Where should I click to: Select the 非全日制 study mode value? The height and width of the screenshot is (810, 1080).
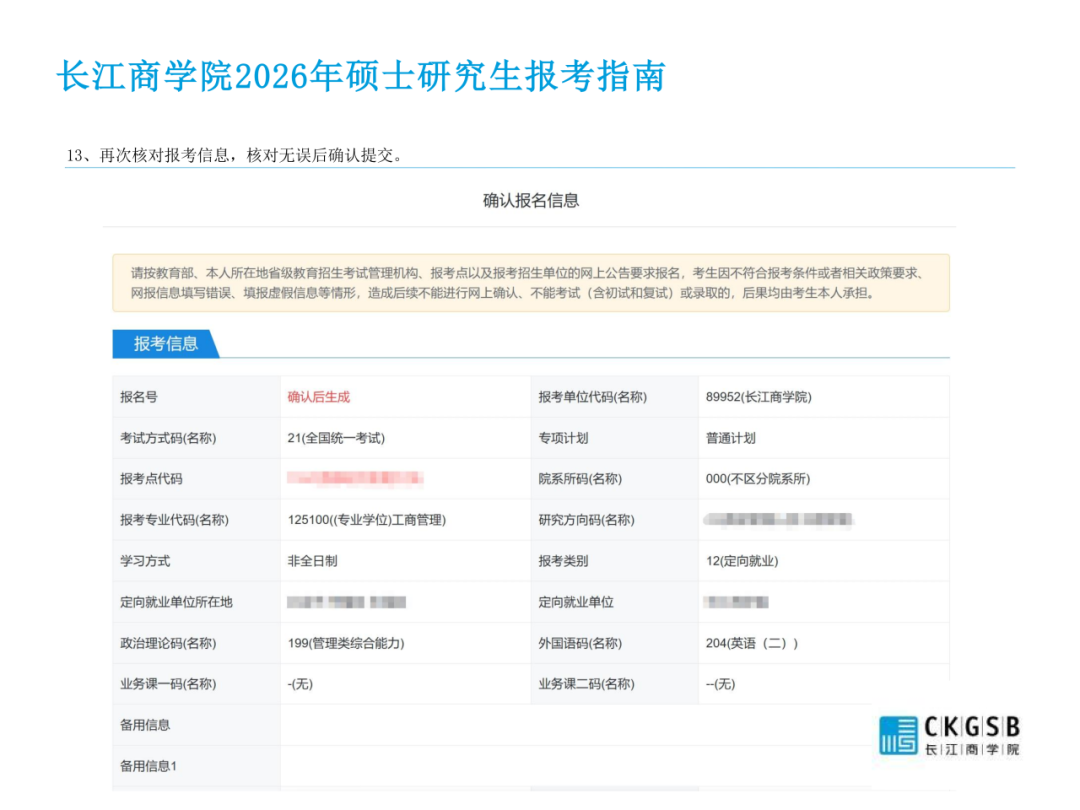[313, 561]
